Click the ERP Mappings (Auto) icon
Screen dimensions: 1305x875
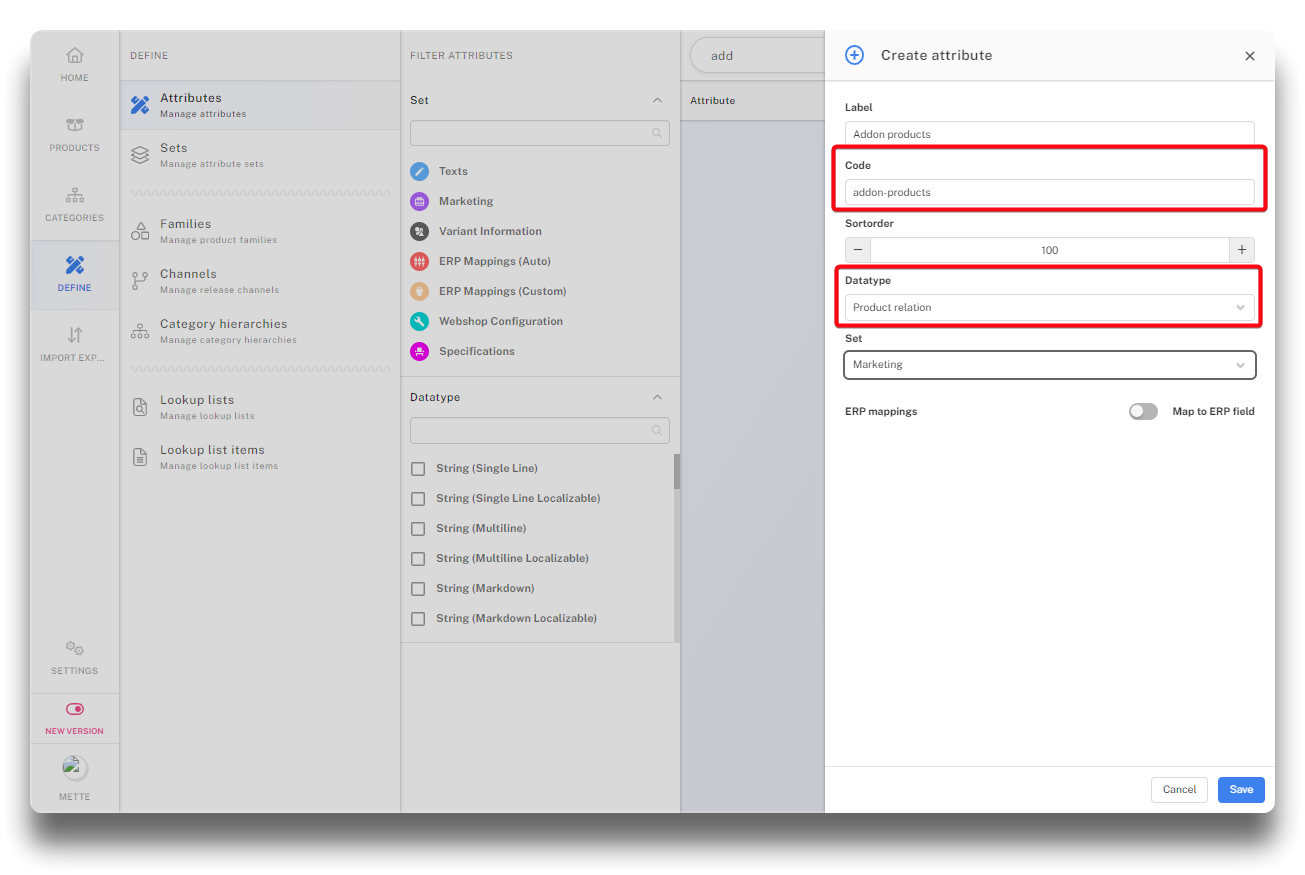(x=420, y=262)
